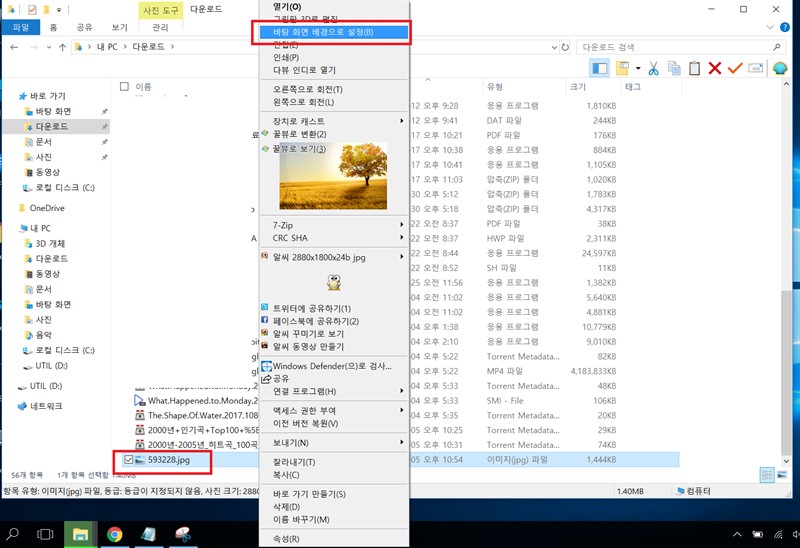Screen dimensions: 800x548
Task: Click File Explorer taskbar icon
Action: point(81,534)
